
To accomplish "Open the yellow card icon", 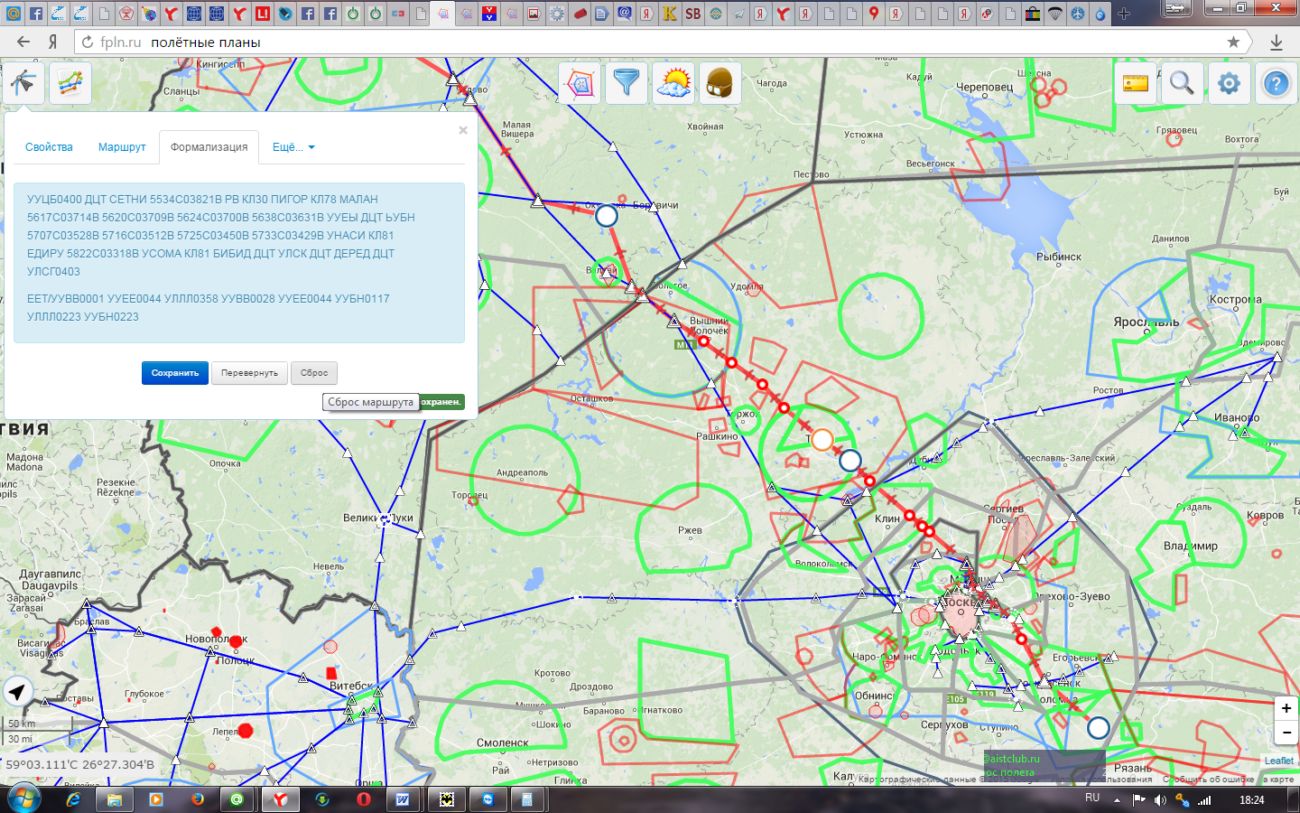I will point(1135,84).
